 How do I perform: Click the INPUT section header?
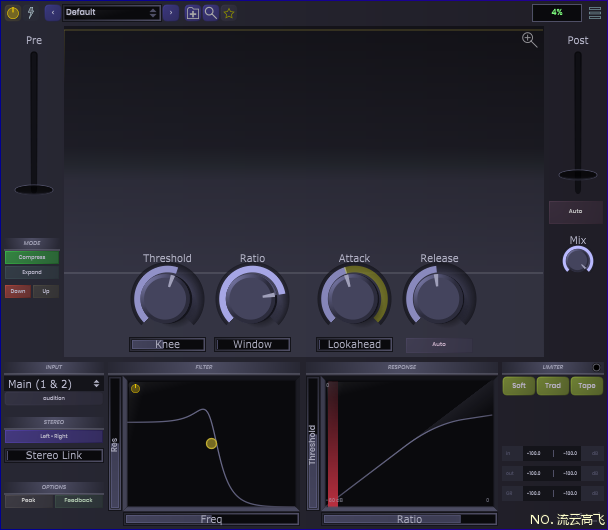coord(54,367)
